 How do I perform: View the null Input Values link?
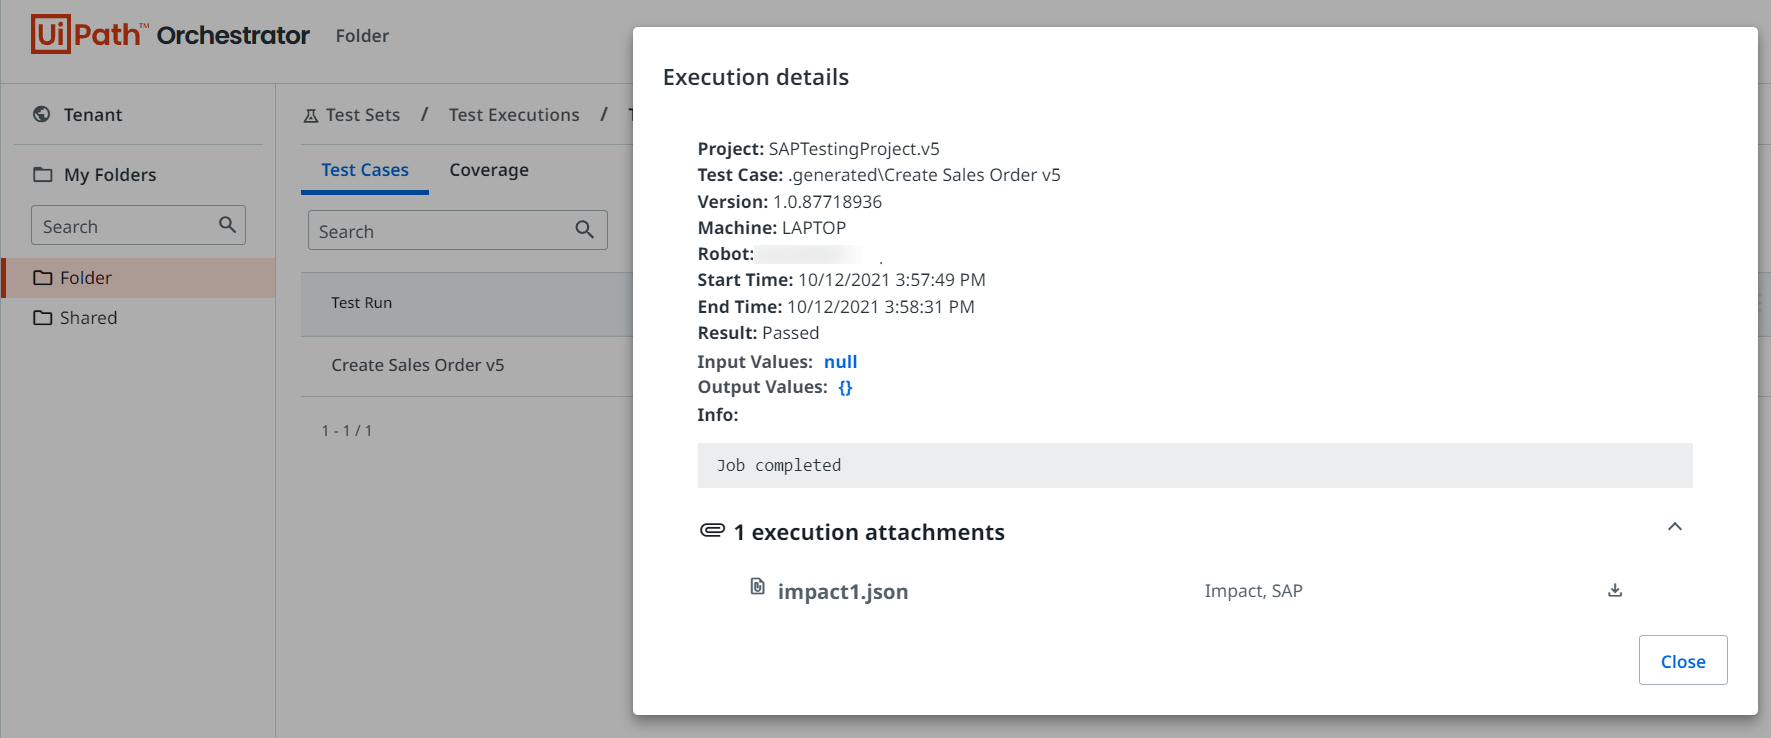tap(841, 362)
